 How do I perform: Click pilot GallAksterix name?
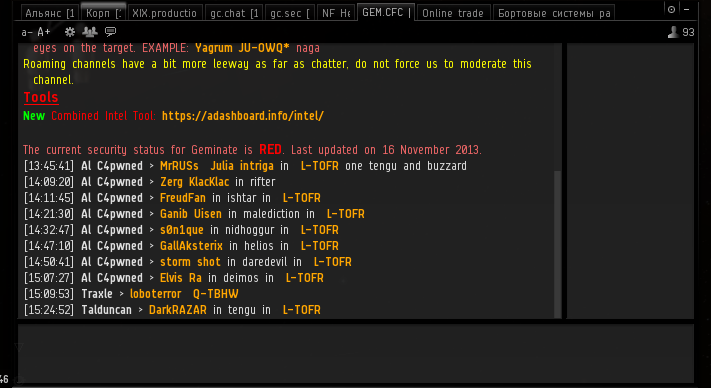(191, 246)
